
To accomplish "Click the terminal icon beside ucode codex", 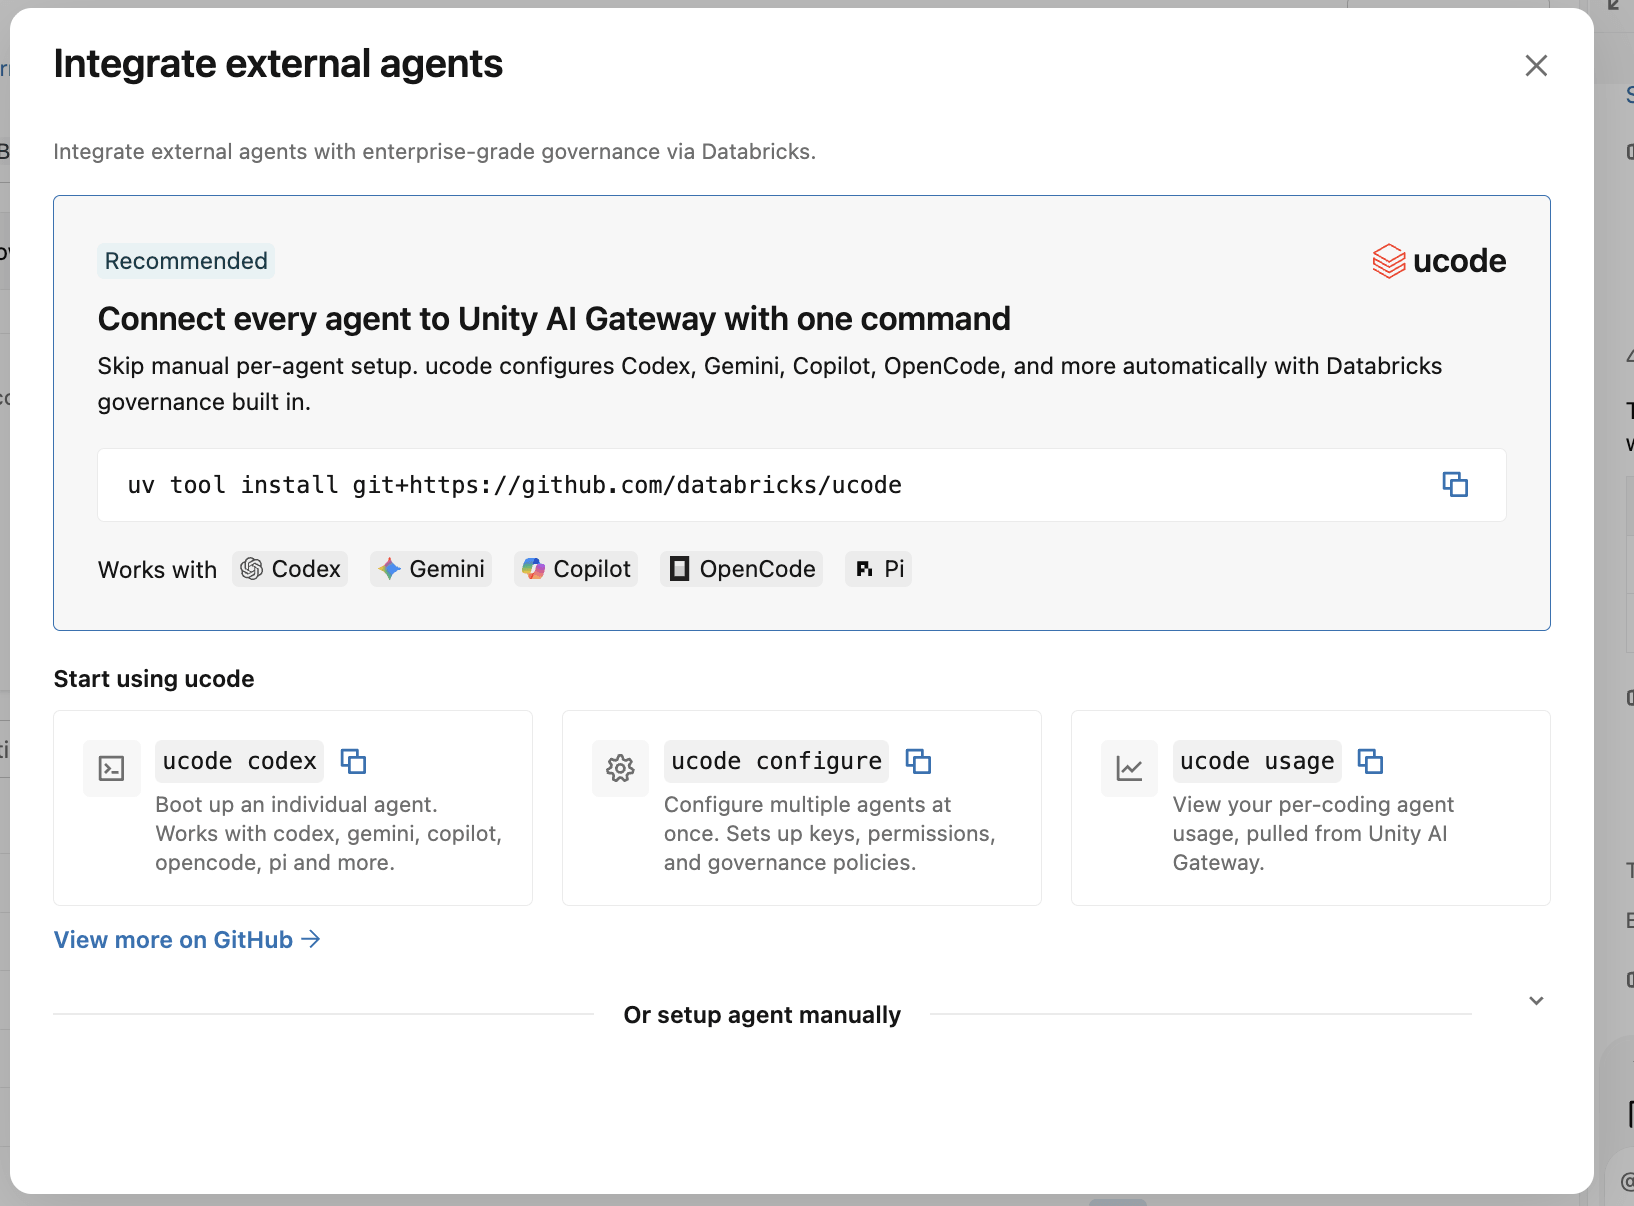I will [x=112, y=768].
